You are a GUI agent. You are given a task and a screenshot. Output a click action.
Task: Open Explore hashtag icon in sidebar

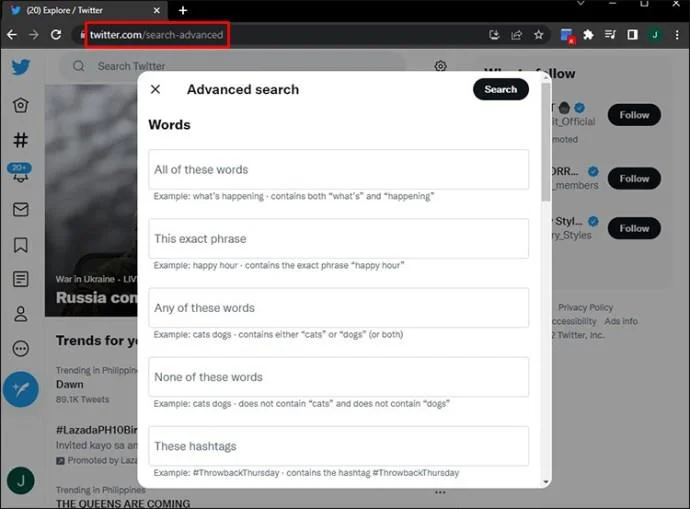point(21,140)
